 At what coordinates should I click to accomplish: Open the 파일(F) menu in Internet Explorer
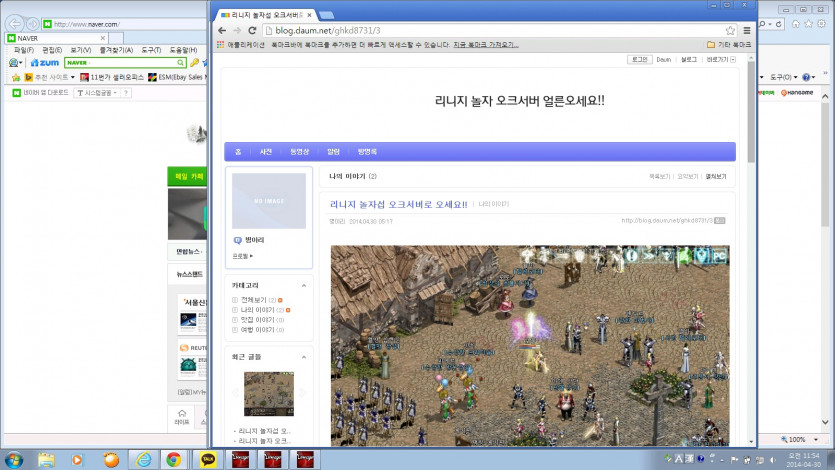23,50
